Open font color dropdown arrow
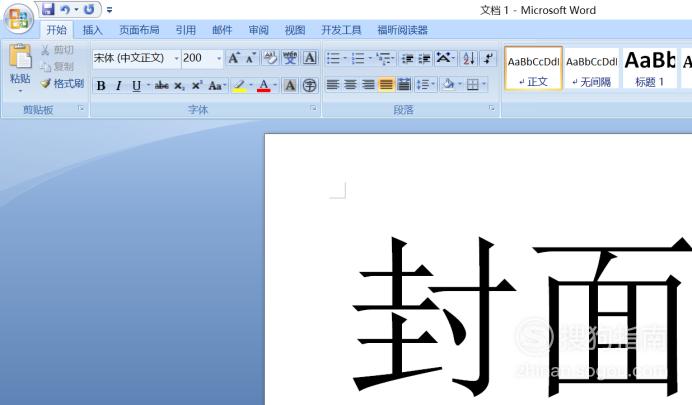The image size is (692, 405). coord(275,85)
